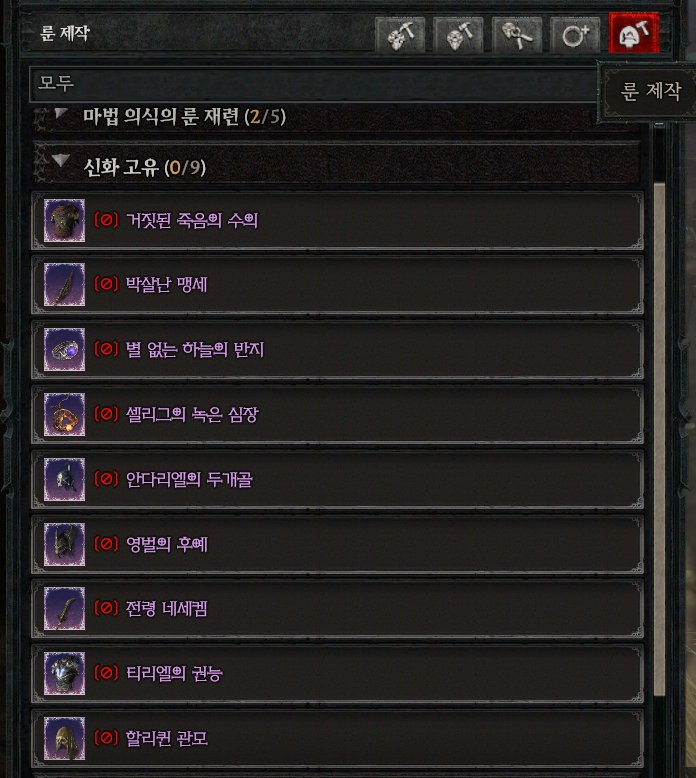Select the 박살난 맹세 recipe
The width and height of the screenshot is (696, 778).
337,285
